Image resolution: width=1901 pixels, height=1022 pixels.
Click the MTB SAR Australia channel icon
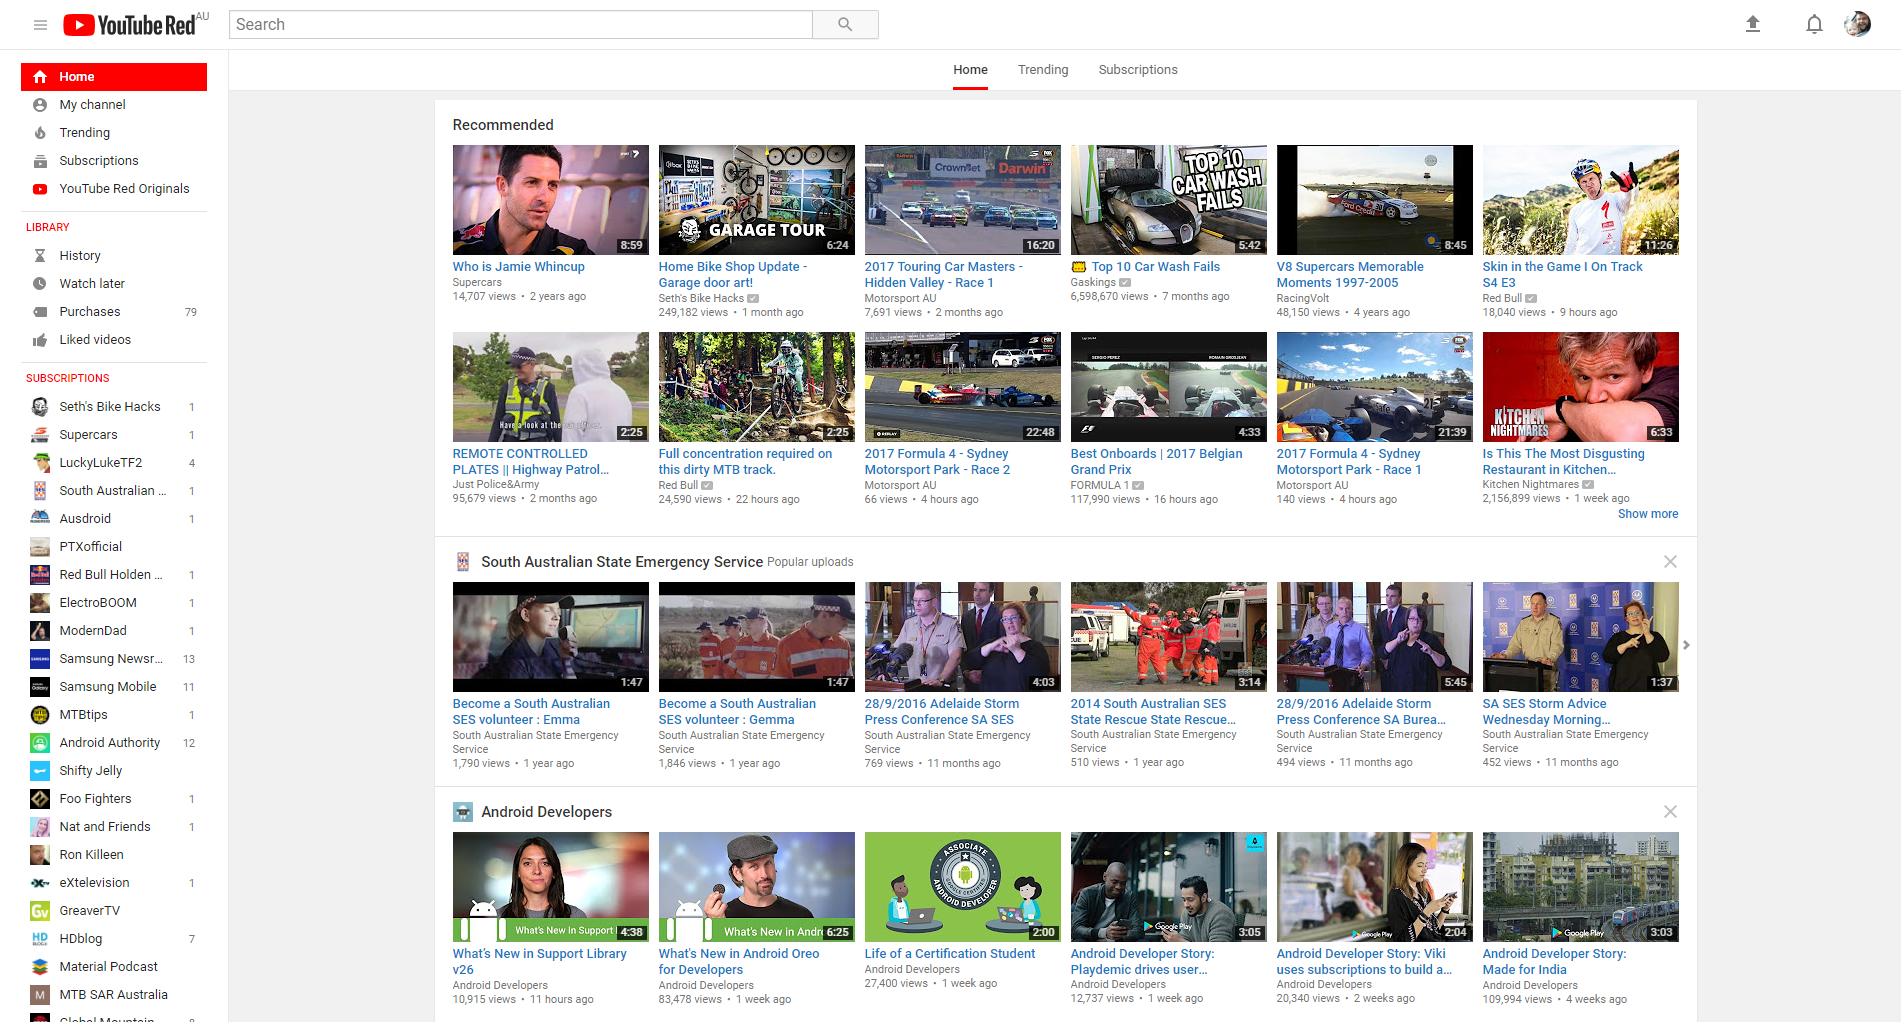[x=40, y=995]
